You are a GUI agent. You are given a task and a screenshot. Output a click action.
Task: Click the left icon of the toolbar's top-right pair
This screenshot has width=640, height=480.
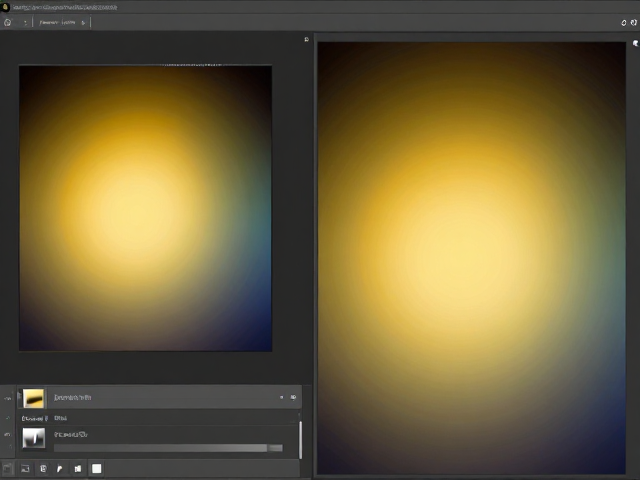click(623, 23)
